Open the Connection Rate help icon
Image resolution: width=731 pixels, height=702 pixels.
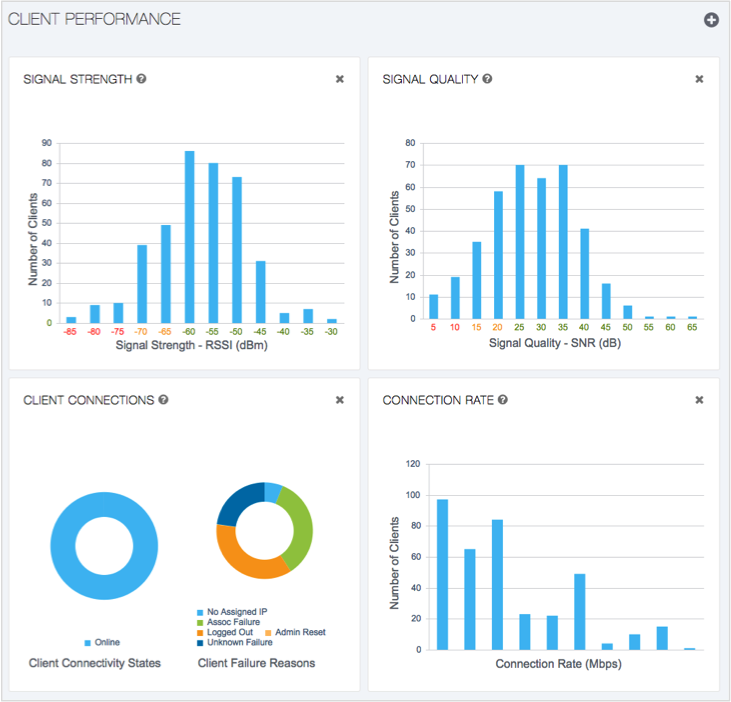(503, 400)
